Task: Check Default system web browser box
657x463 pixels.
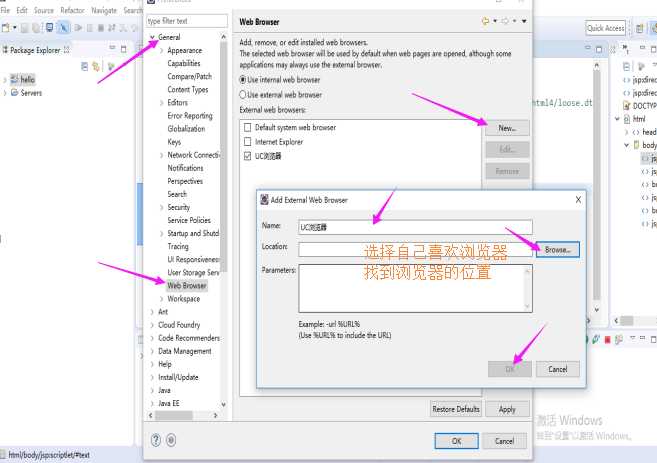Action: click(x=248, y=127)
